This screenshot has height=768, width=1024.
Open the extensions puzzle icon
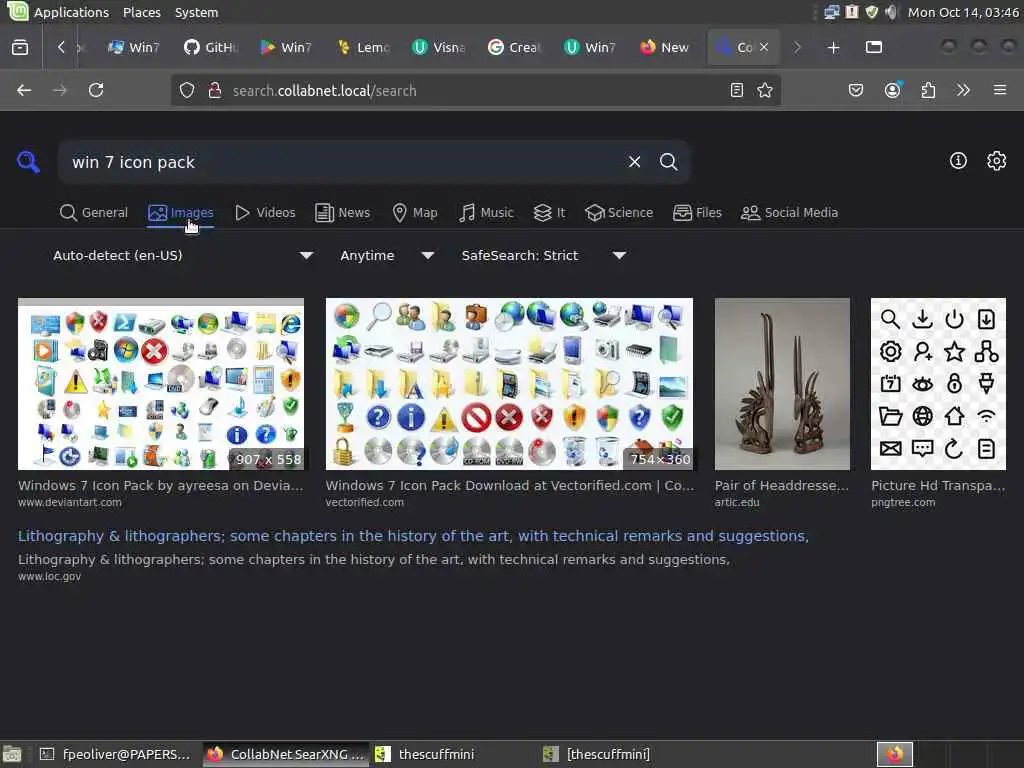click(x=928, y=90)
